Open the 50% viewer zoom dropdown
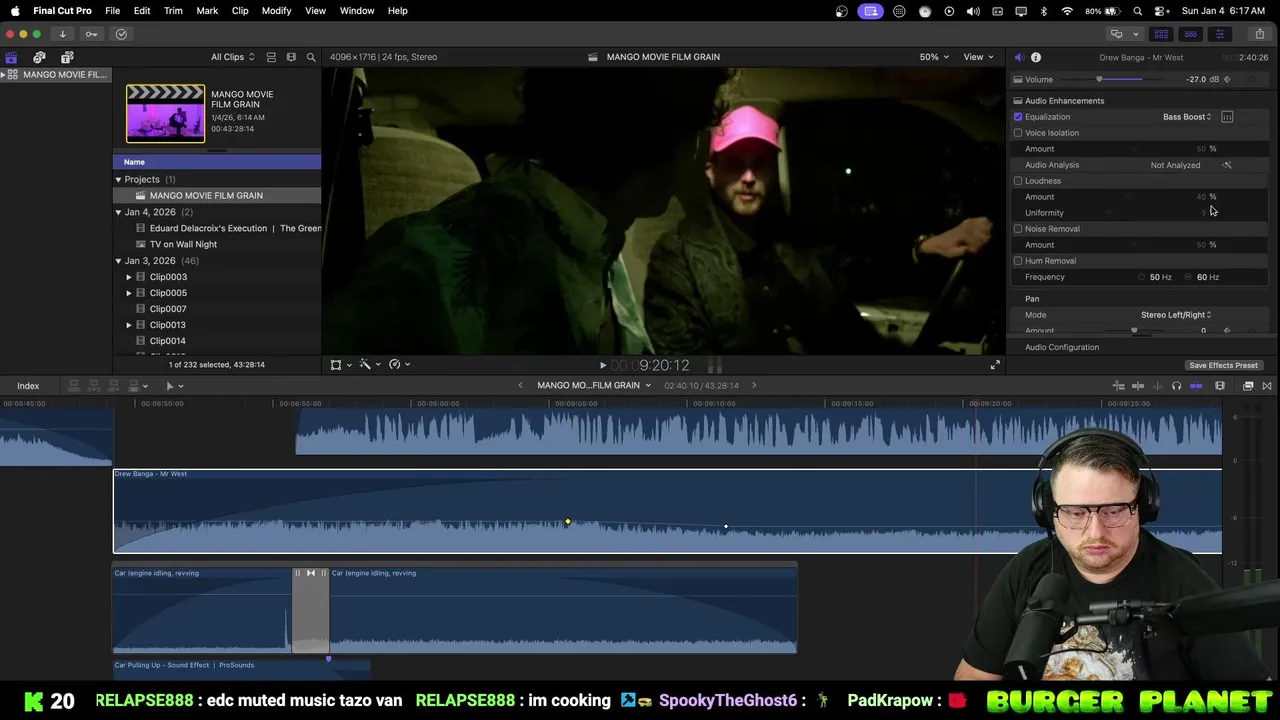1280x720 pixels. point(935,57)
